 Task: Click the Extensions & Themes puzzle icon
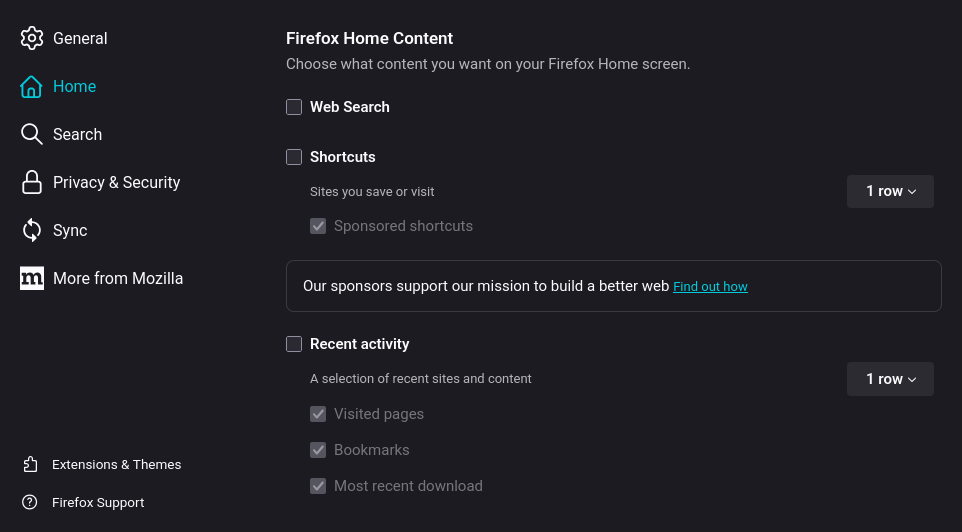click(31, 464)
